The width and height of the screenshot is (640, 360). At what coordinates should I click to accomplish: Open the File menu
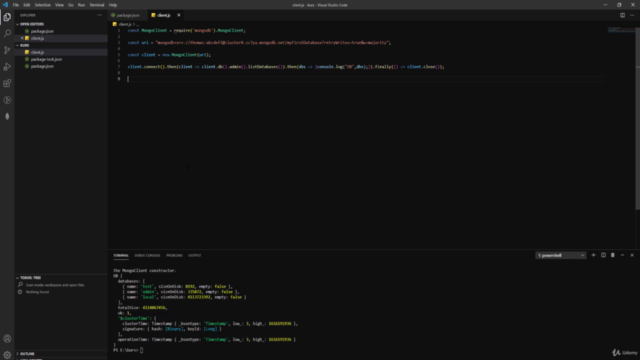(x=16, y=5)
